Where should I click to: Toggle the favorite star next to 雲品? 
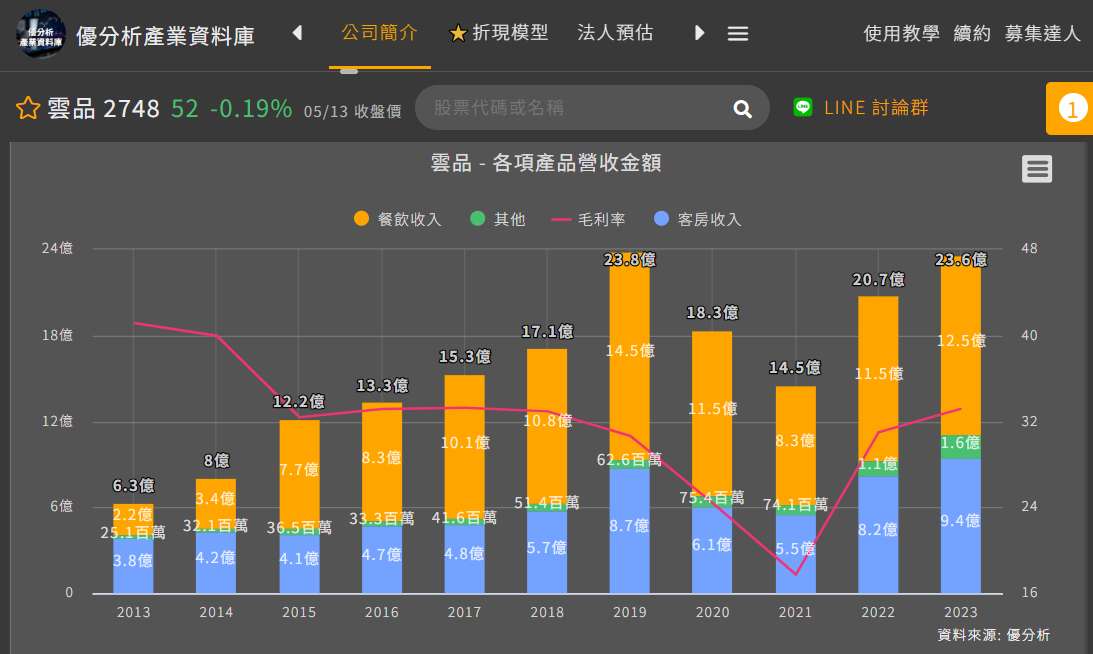tap(28, 108)
